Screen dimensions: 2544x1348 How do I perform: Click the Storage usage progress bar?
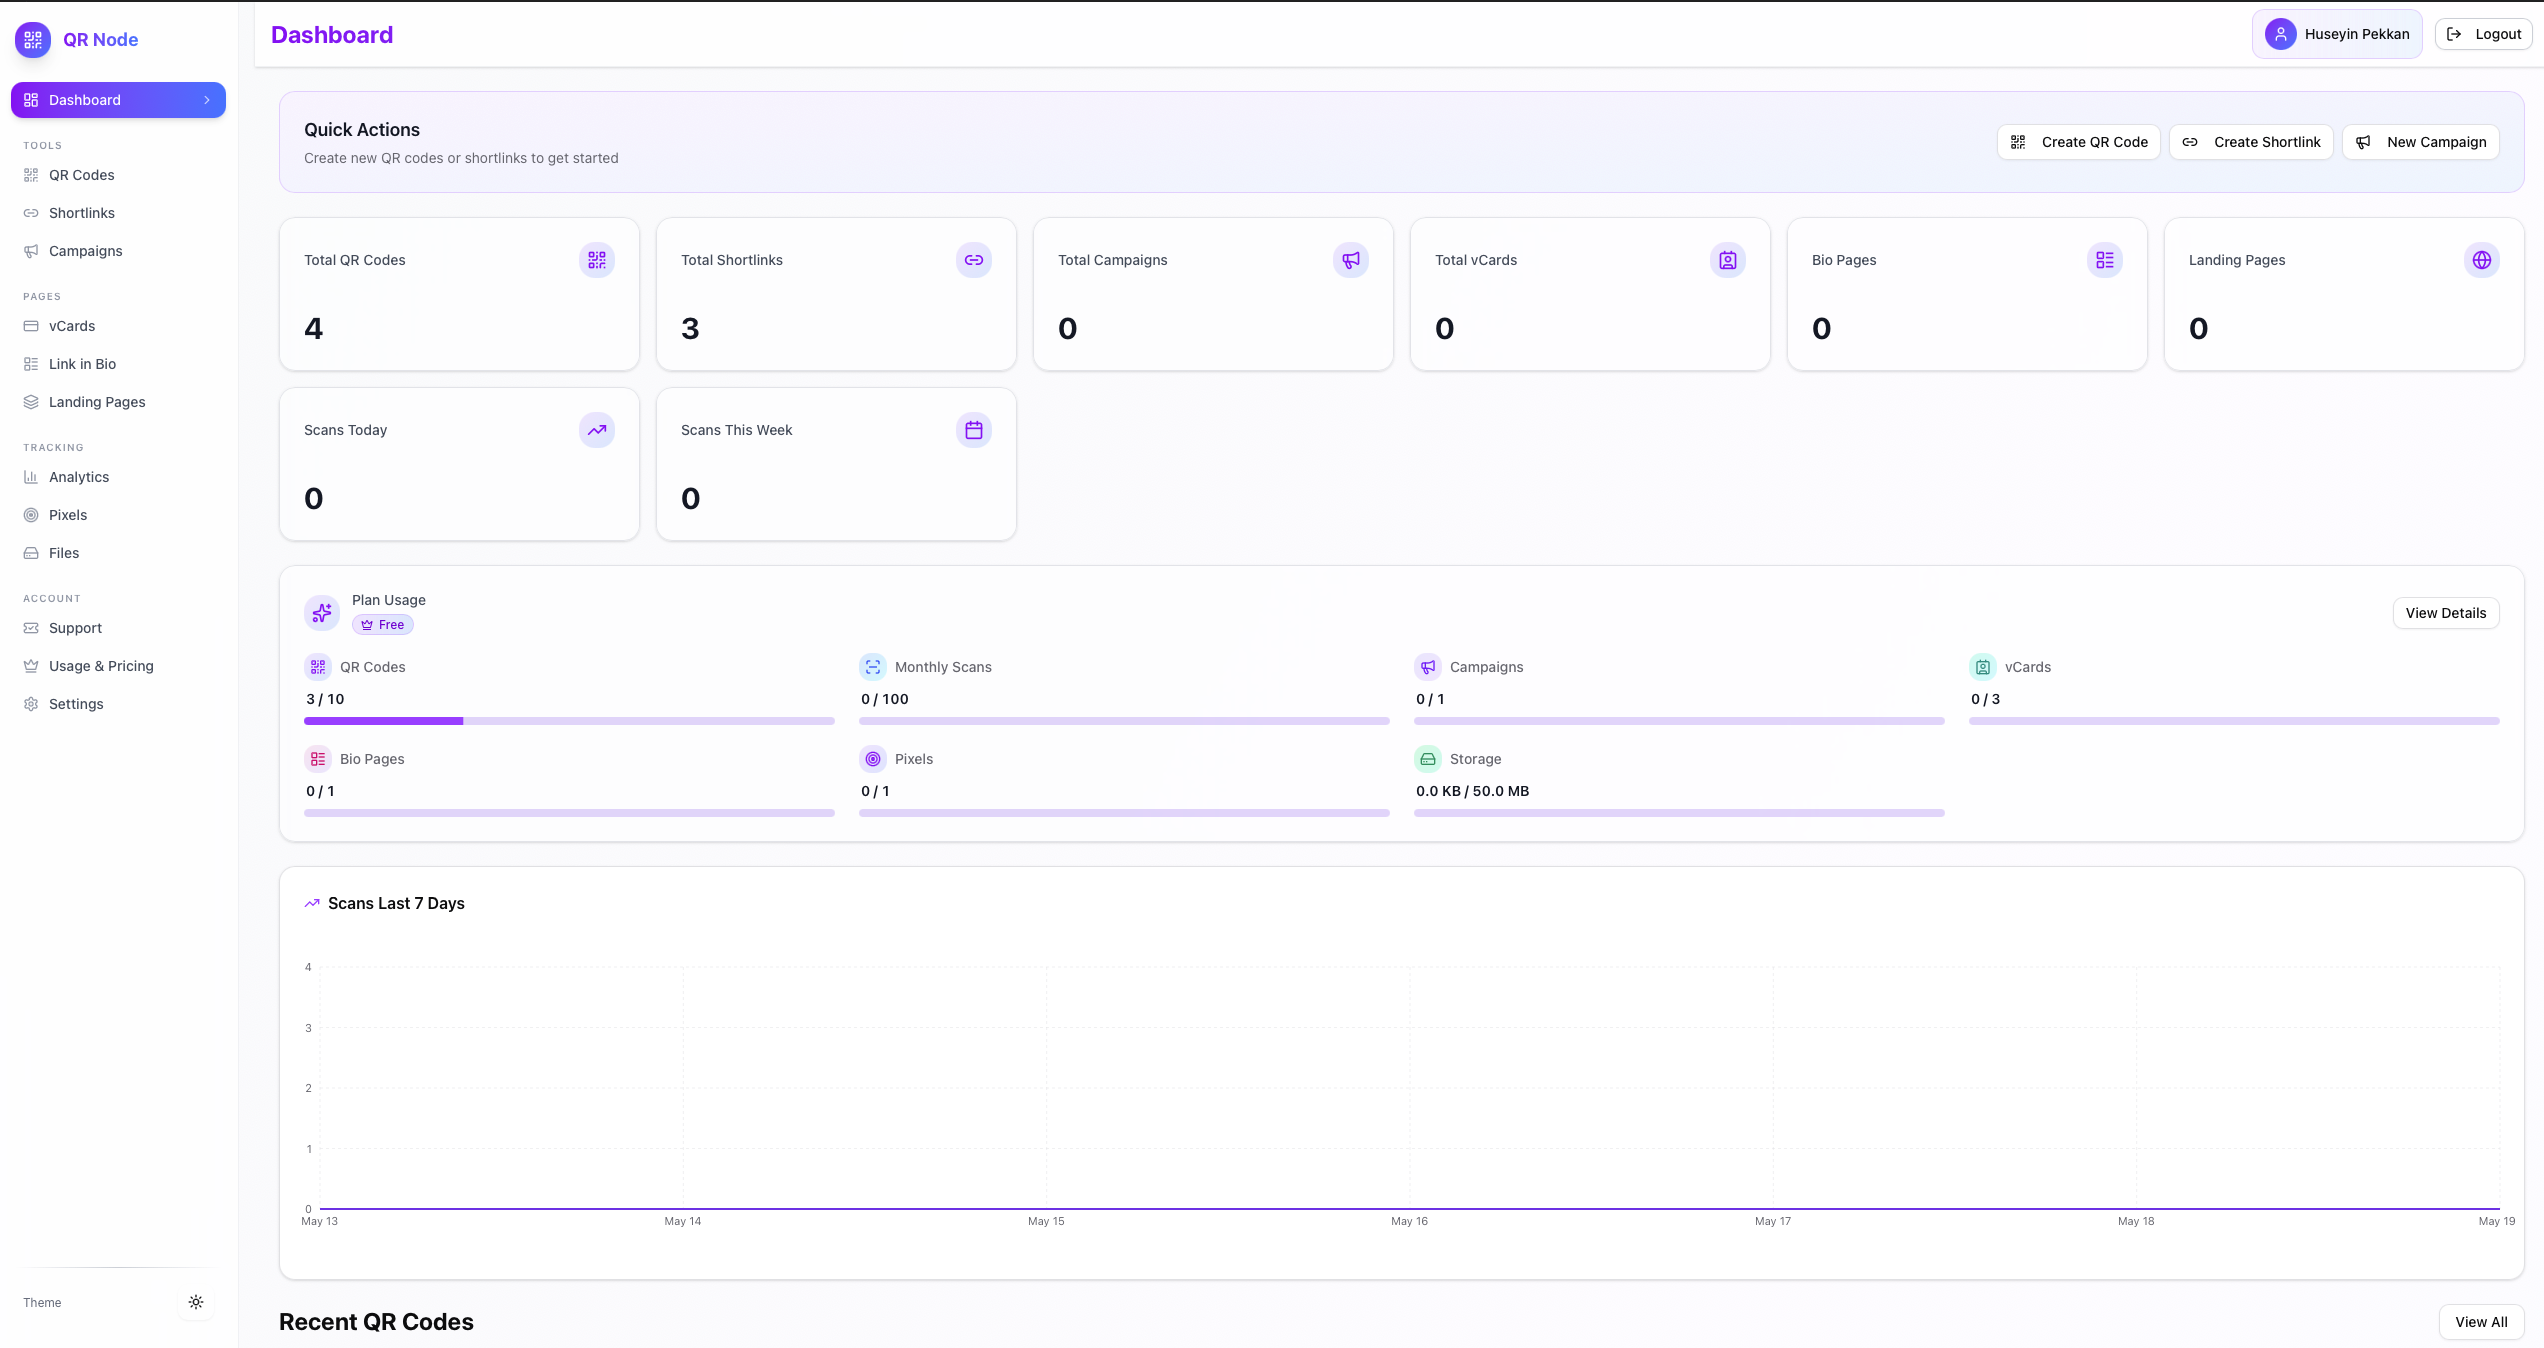click(x=1679, y=813)
